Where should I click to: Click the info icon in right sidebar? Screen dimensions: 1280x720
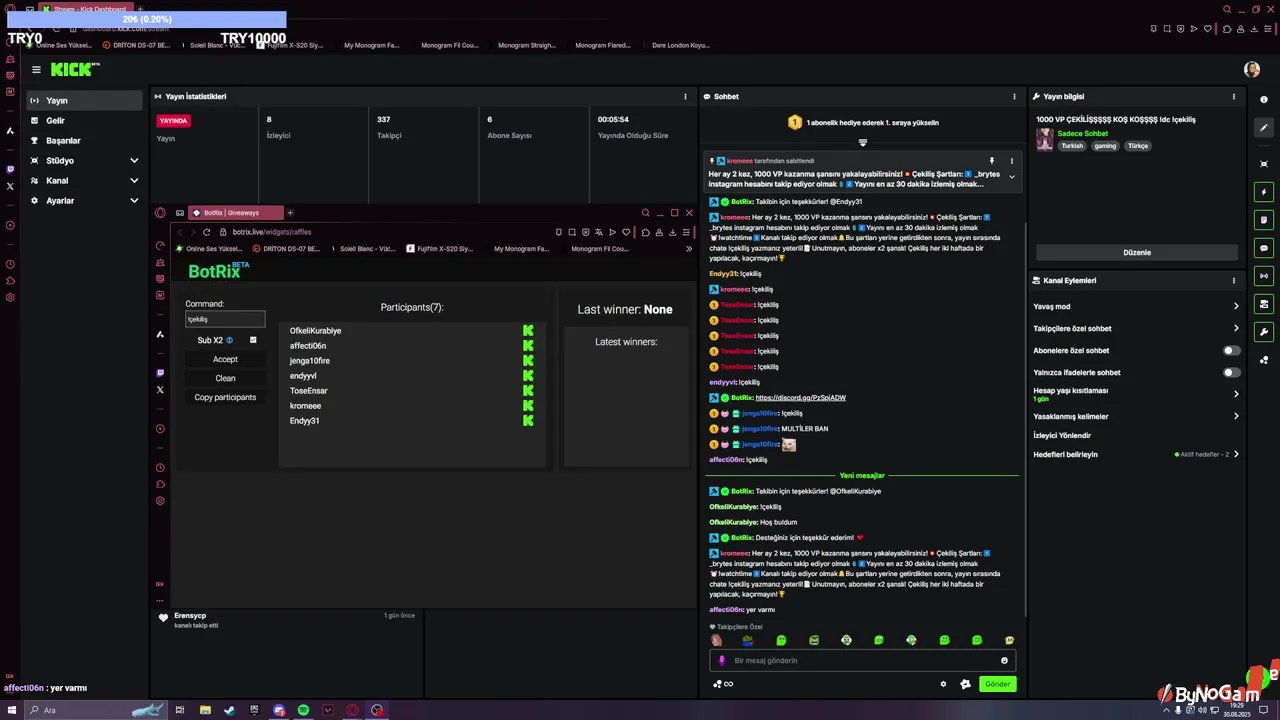point(1264,99)
